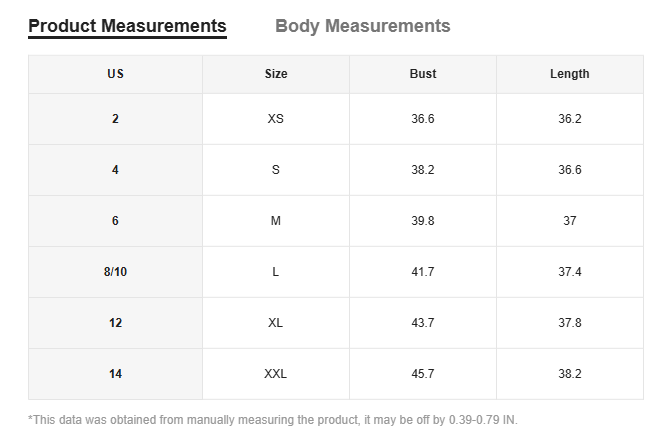
Task: Click the 39.8 bust measurement cell
Action: point(423,221)
